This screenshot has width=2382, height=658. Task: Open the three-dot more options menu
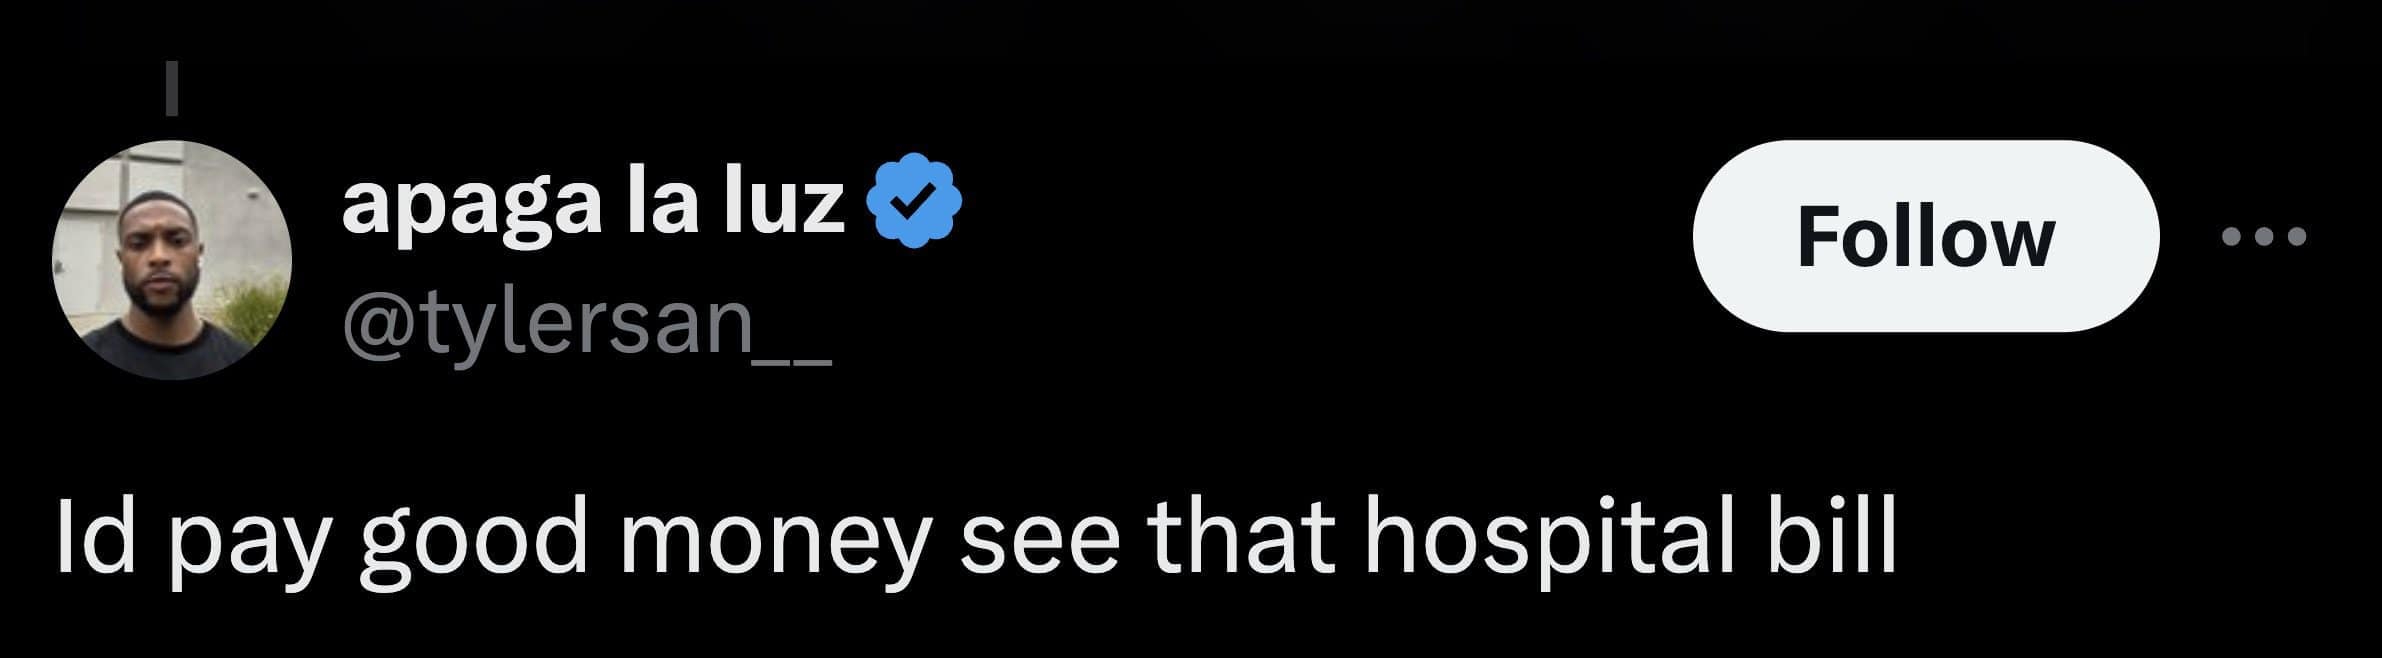[x=2263, y=237]
